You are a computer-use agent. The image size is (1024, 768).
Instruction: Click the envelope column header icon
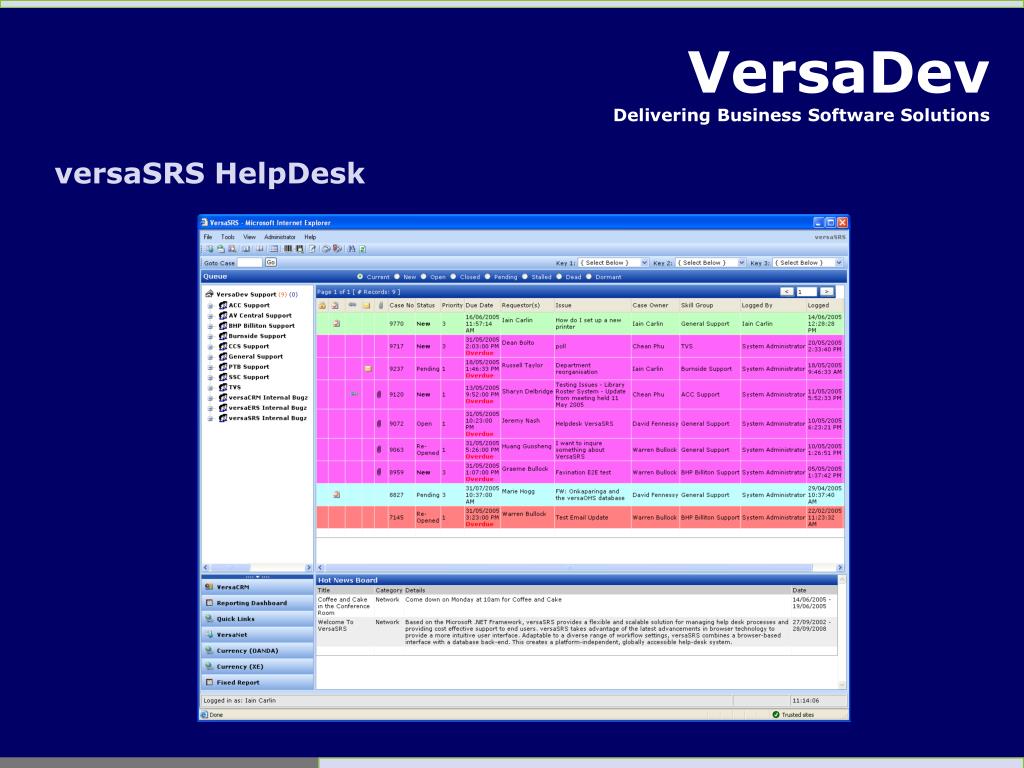366,305
